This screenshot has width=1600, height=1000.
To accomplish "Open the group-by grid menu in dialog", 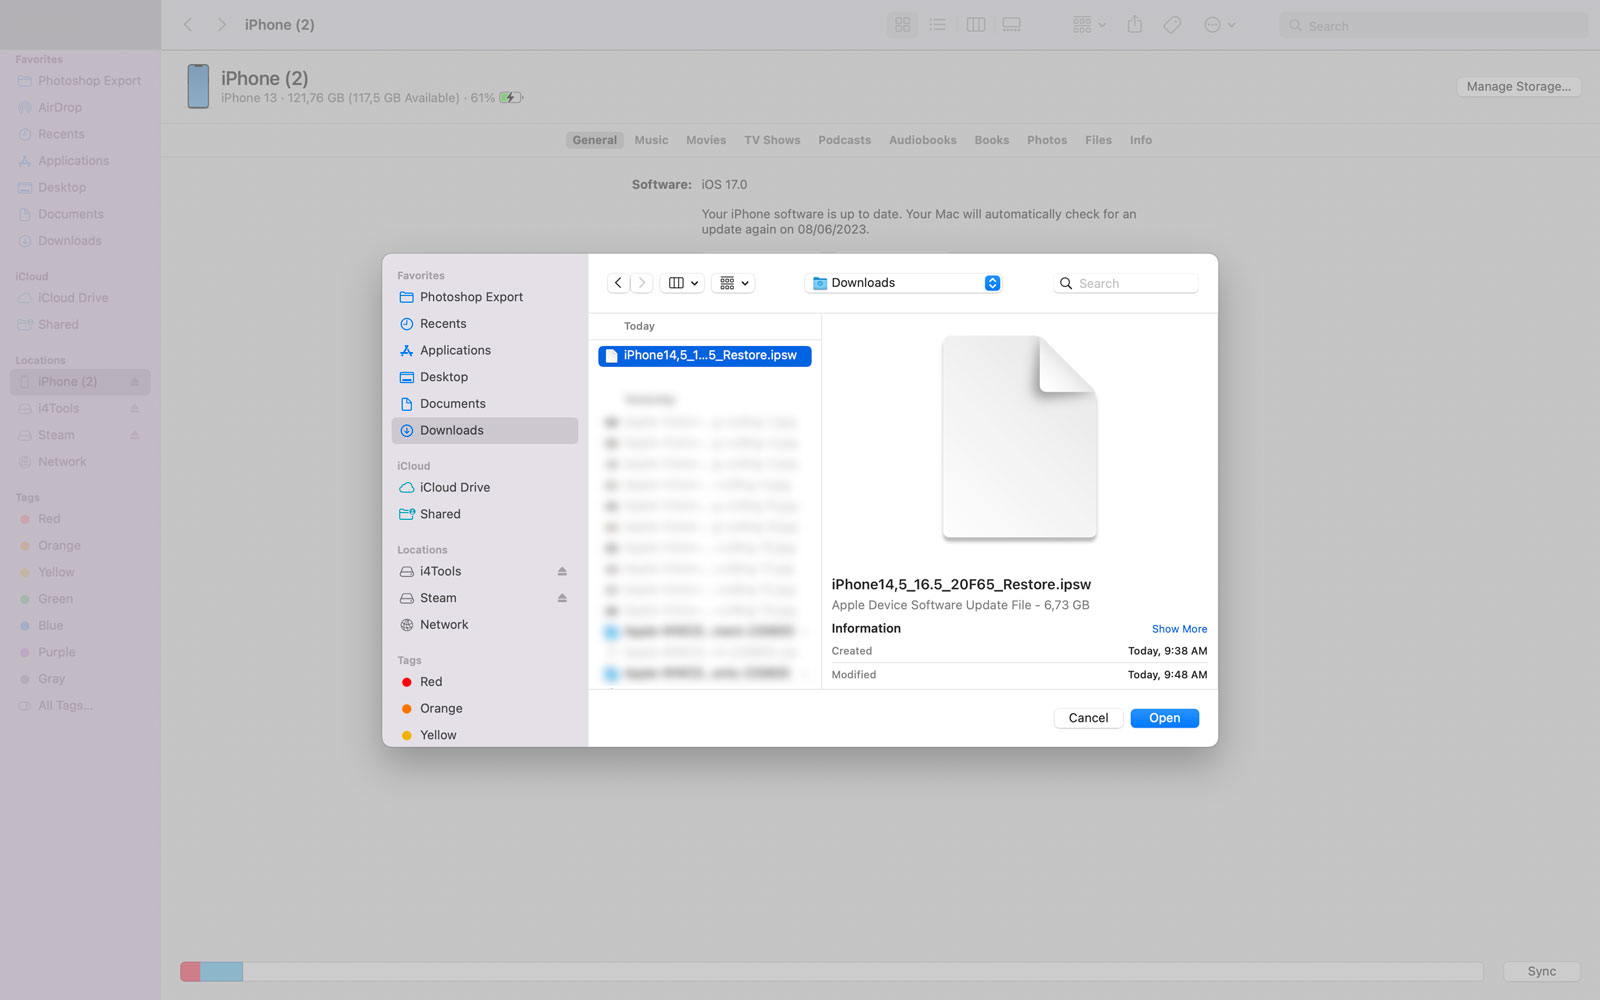I will point(733,283).
